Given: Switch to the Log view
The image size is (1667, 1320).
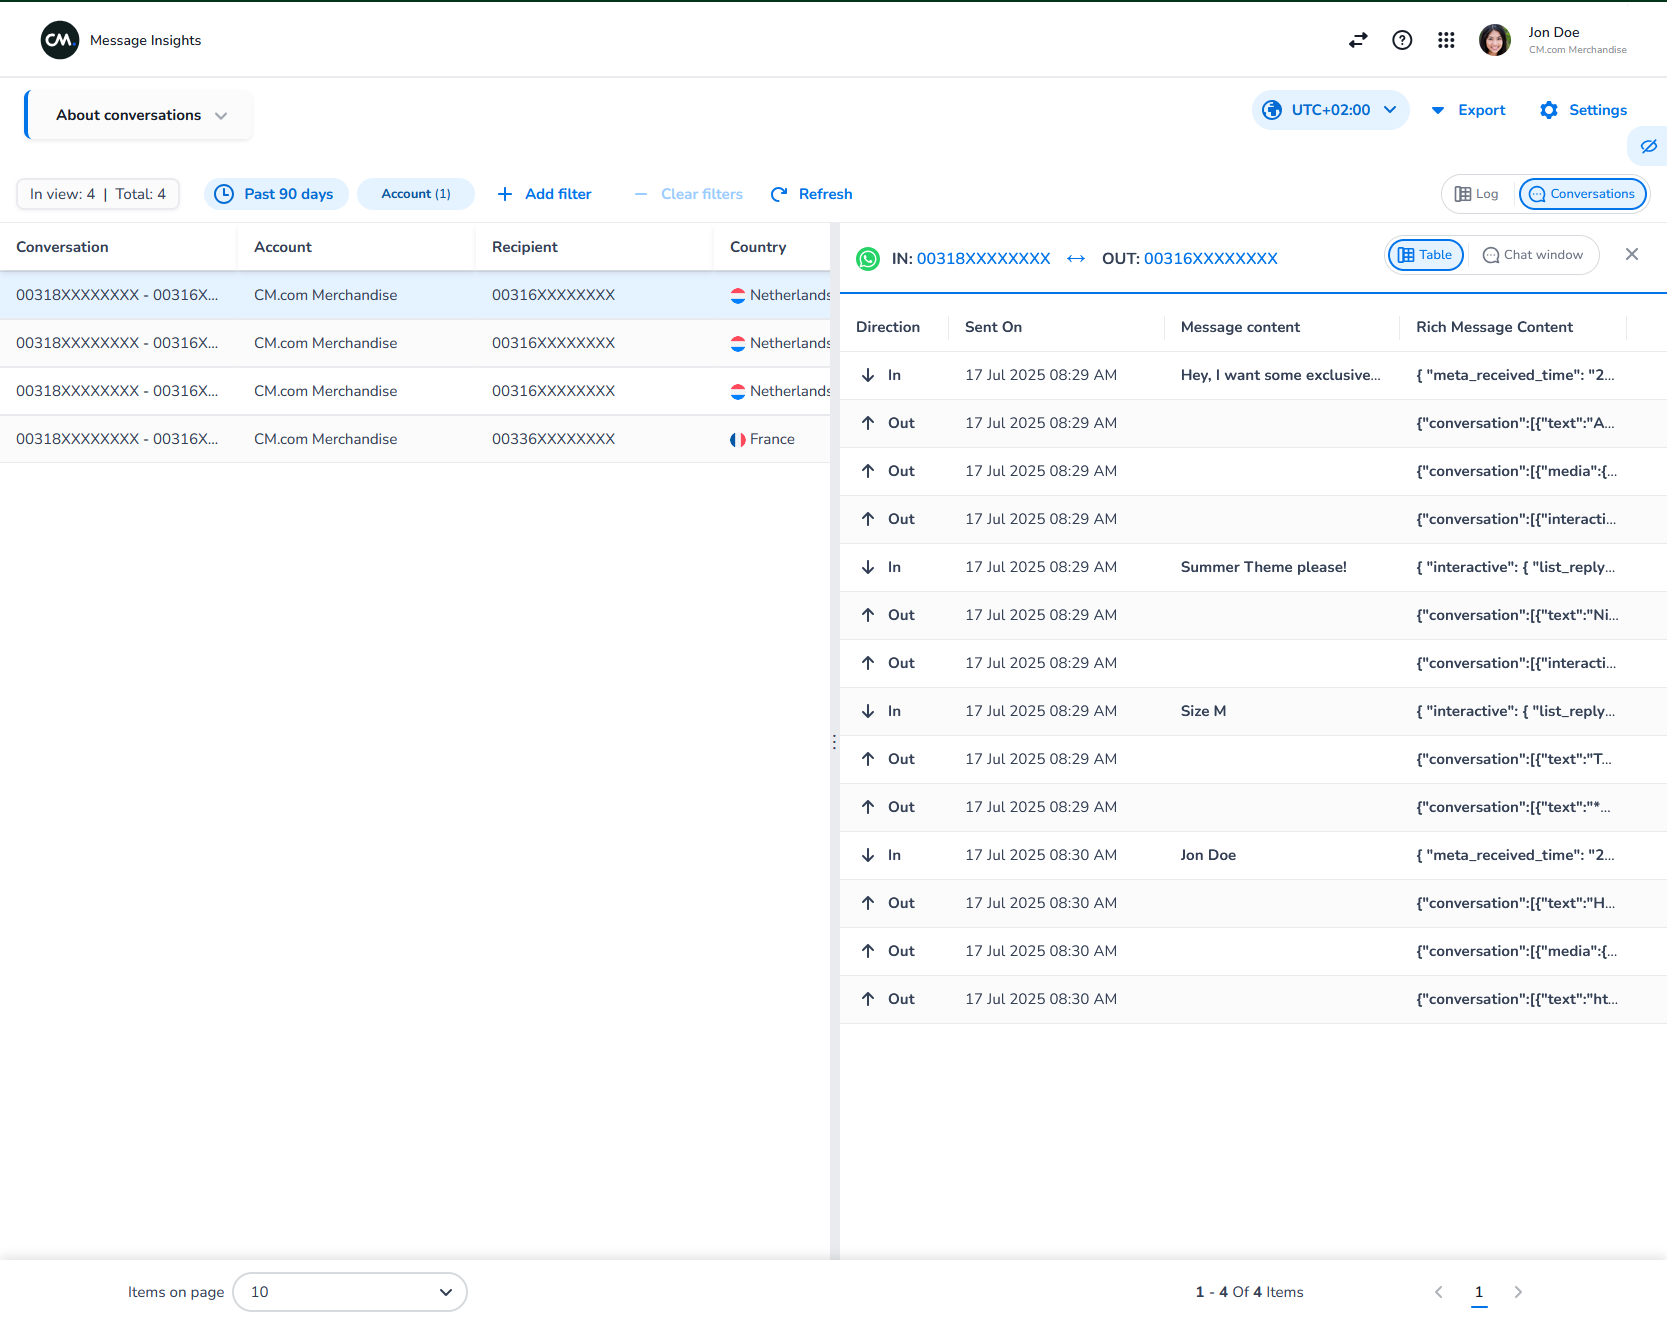Looking at the screenshot, I should pyautogui.click(x=1476, y=194).
